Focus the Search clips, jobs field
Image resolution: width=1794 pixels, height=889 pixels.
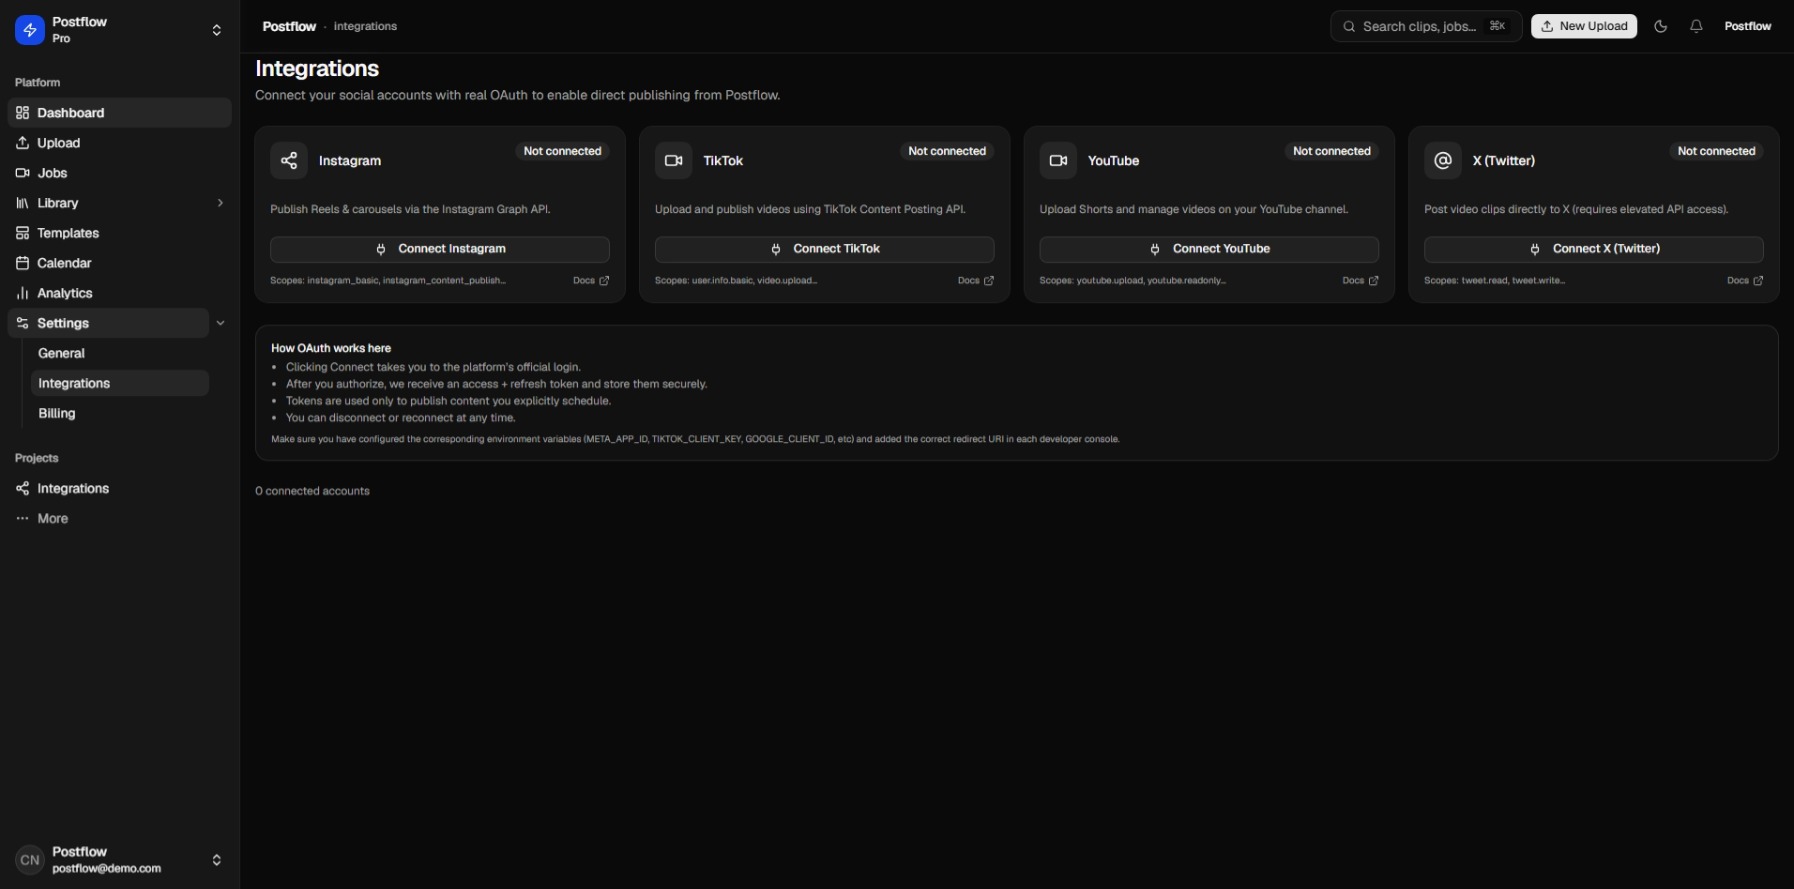click(1426, 27)
